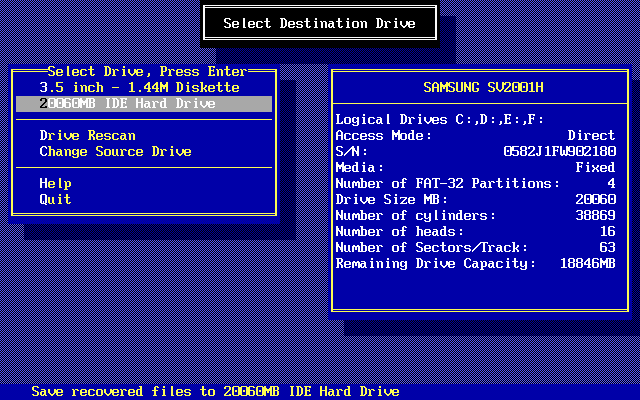Click serial number 0582J1FW902180
640x400 pixels.
(x=560, y=151)
